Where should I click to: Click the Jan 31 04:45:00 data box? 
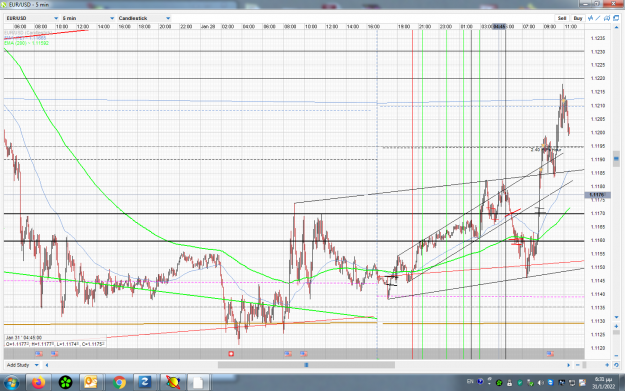click(x=55, y=341)
